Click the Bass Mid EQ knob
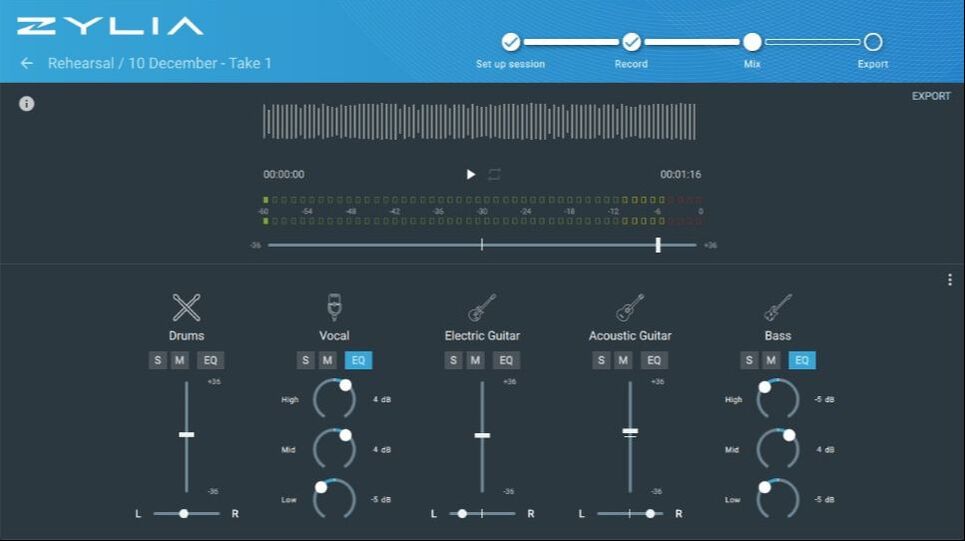965x541 pixels. tap(789, 435)
